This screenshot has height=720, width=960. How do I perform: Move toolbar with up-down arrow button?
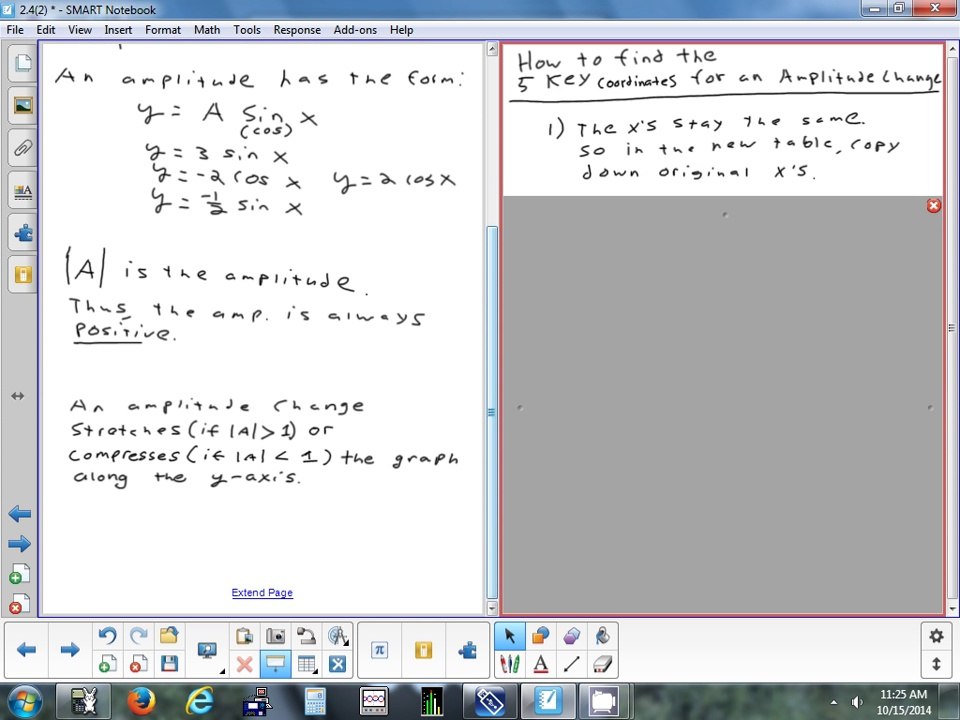(936, 664)
